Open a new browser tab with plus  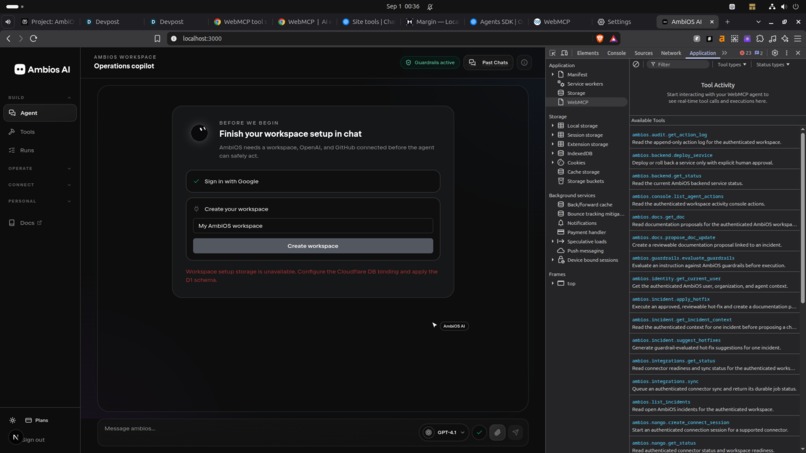[727, 22]
